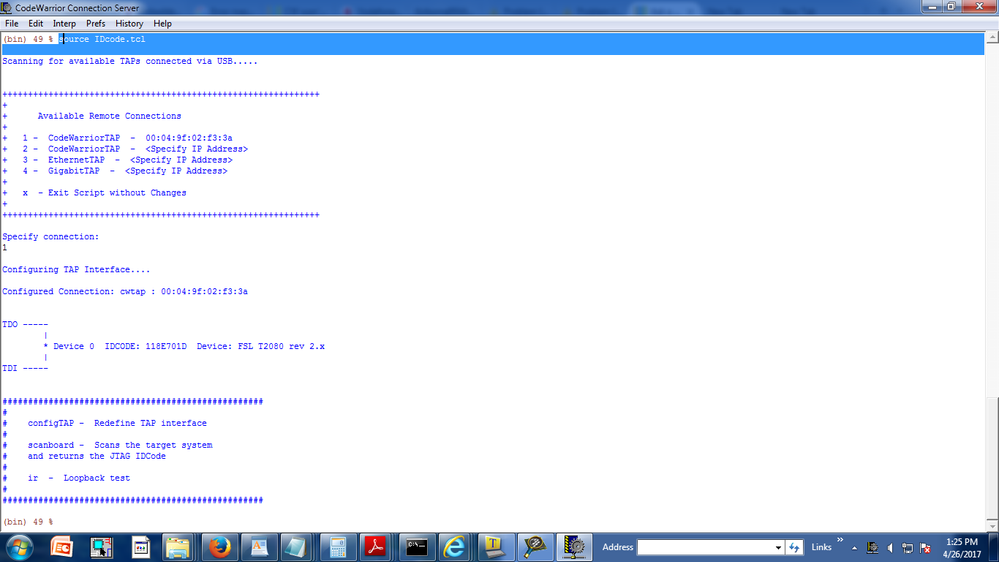Click the vertical scrollbar down arrow
The width and height of the screenshot is (999, 562).
(x=992, y=526)
